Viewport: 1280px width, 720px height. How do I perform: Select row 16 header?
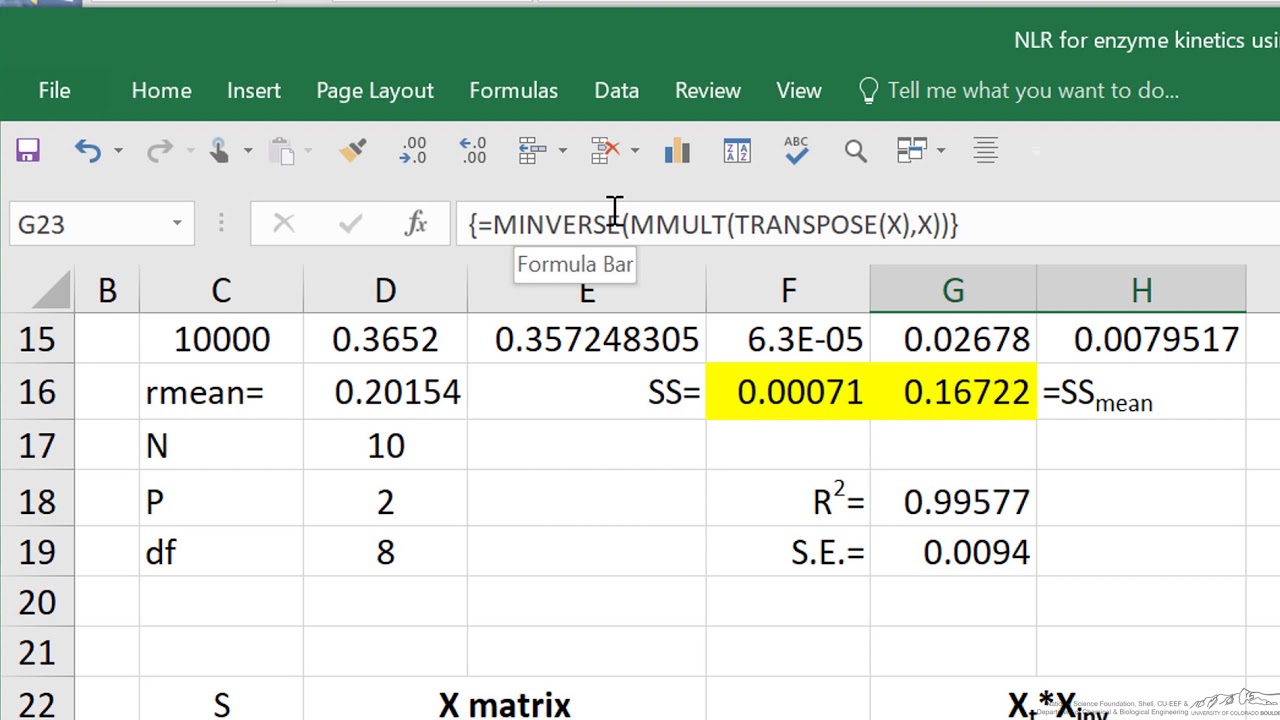[x=37, y=391]
